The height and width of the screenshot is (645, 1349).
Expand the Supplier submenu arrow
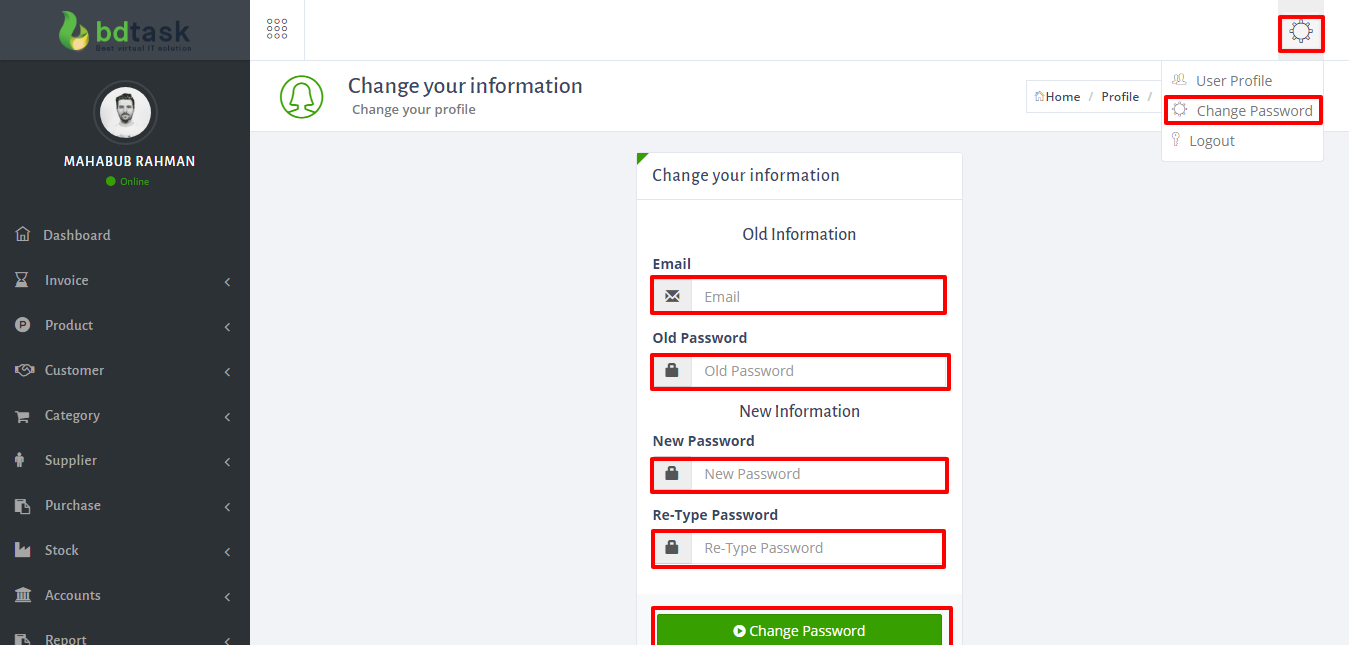click(x=227, y=462)
